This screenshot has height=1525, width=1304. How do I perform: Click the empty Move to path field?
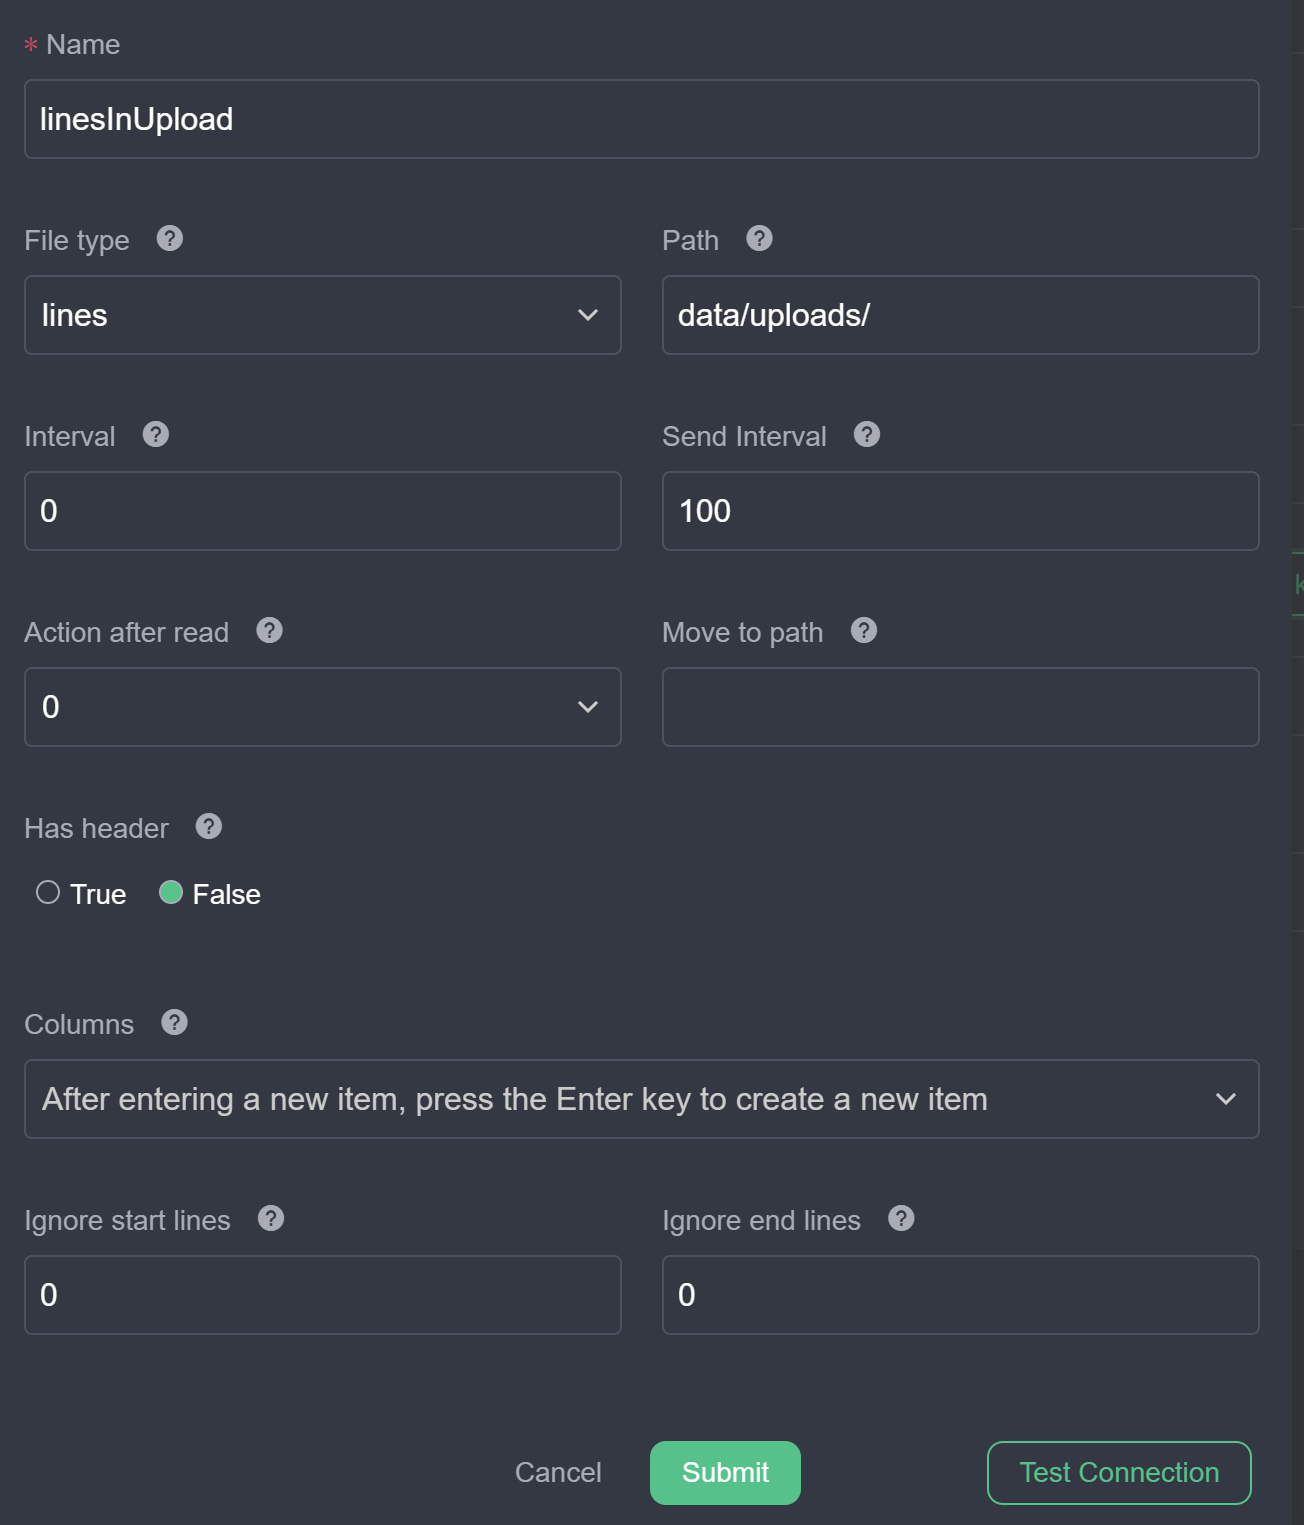[960, 707]
